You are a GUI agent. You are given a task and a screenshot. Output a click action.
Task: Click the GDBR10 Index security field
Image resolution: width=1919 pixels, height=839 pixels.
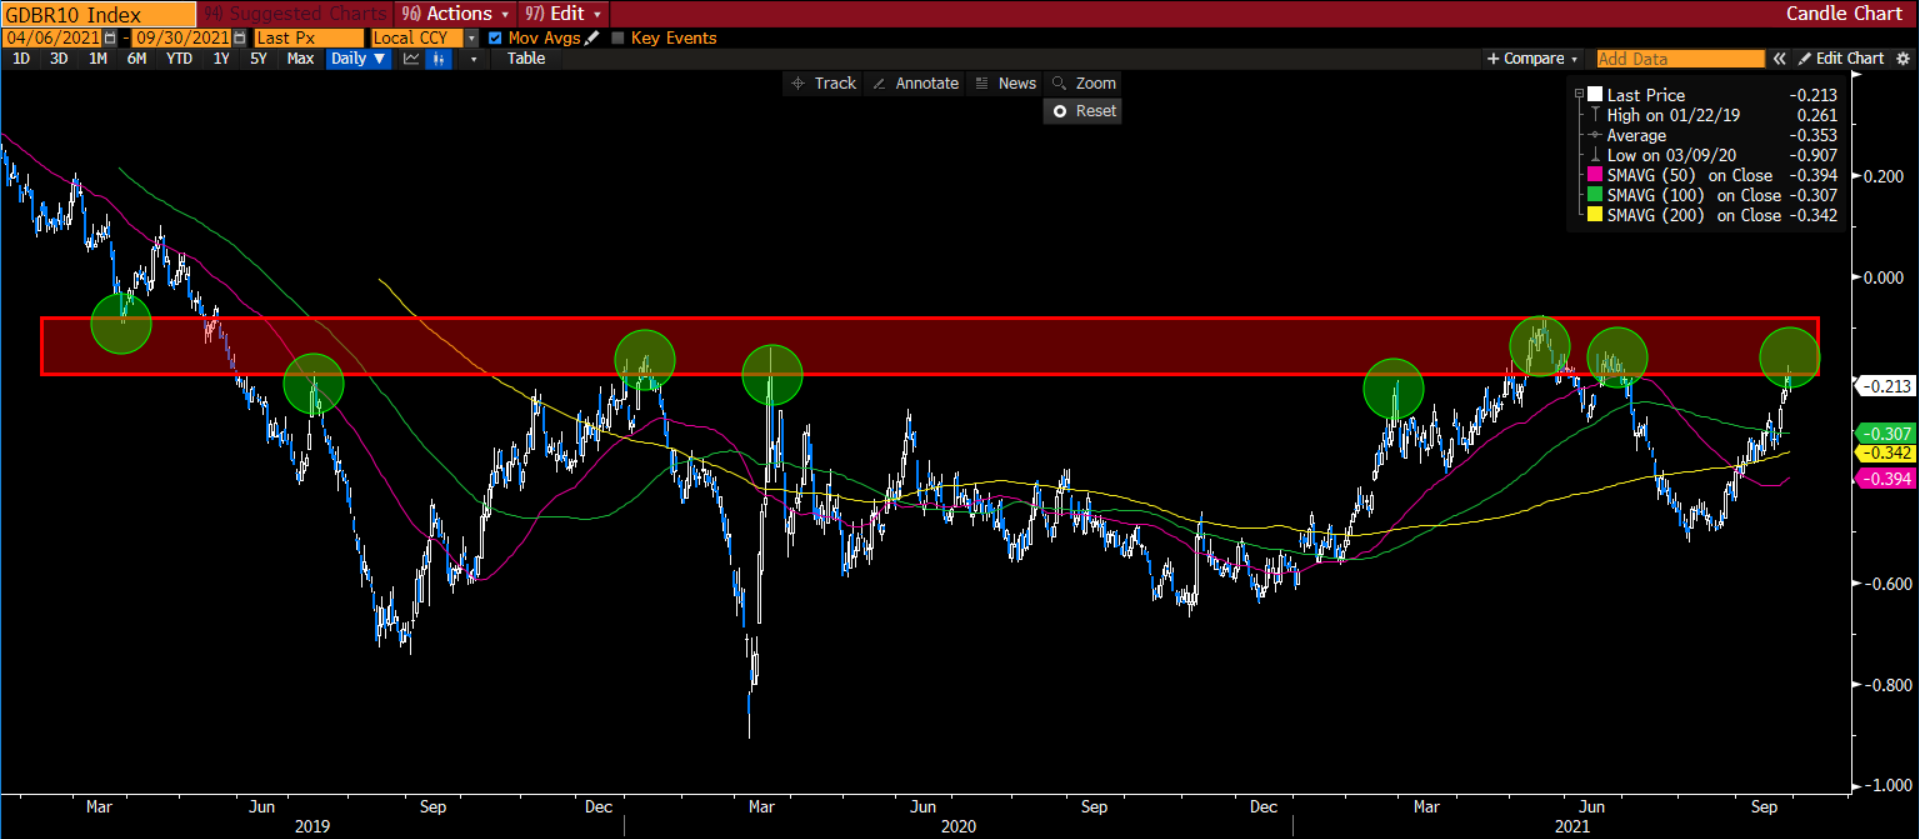coord(99,14)
